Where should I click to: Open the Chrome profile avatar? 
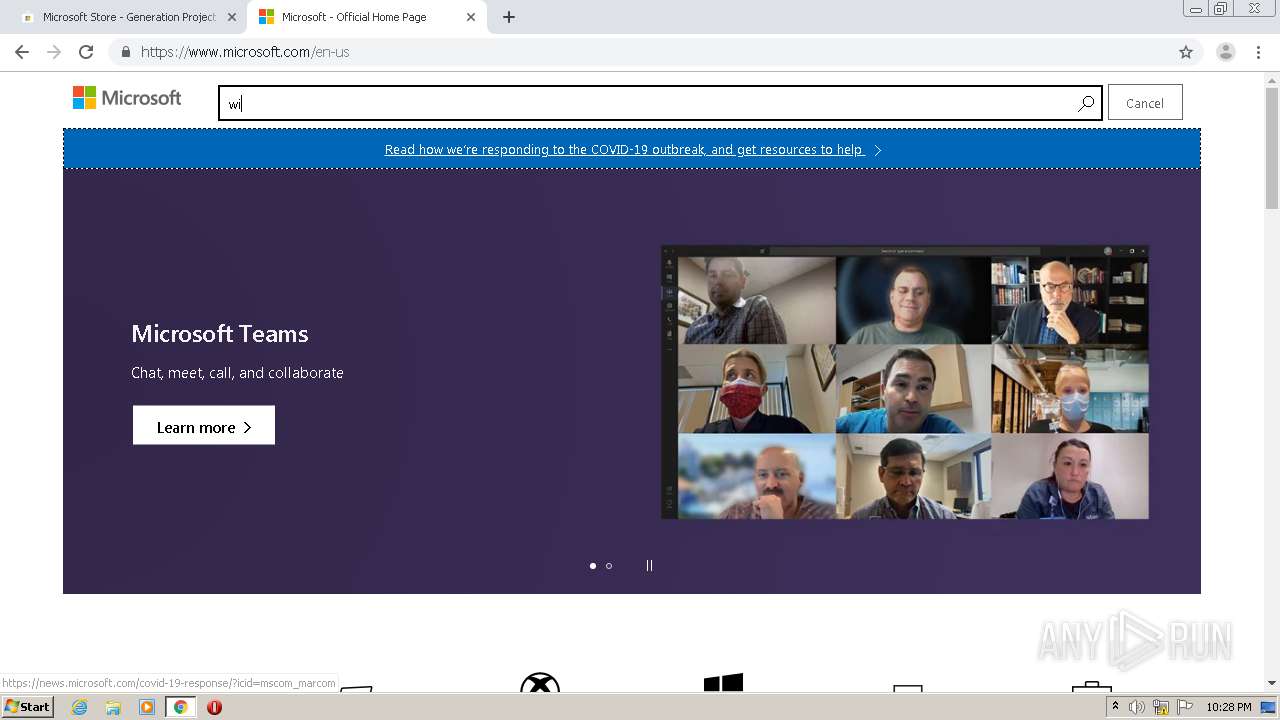click(x=1225, y=52)
